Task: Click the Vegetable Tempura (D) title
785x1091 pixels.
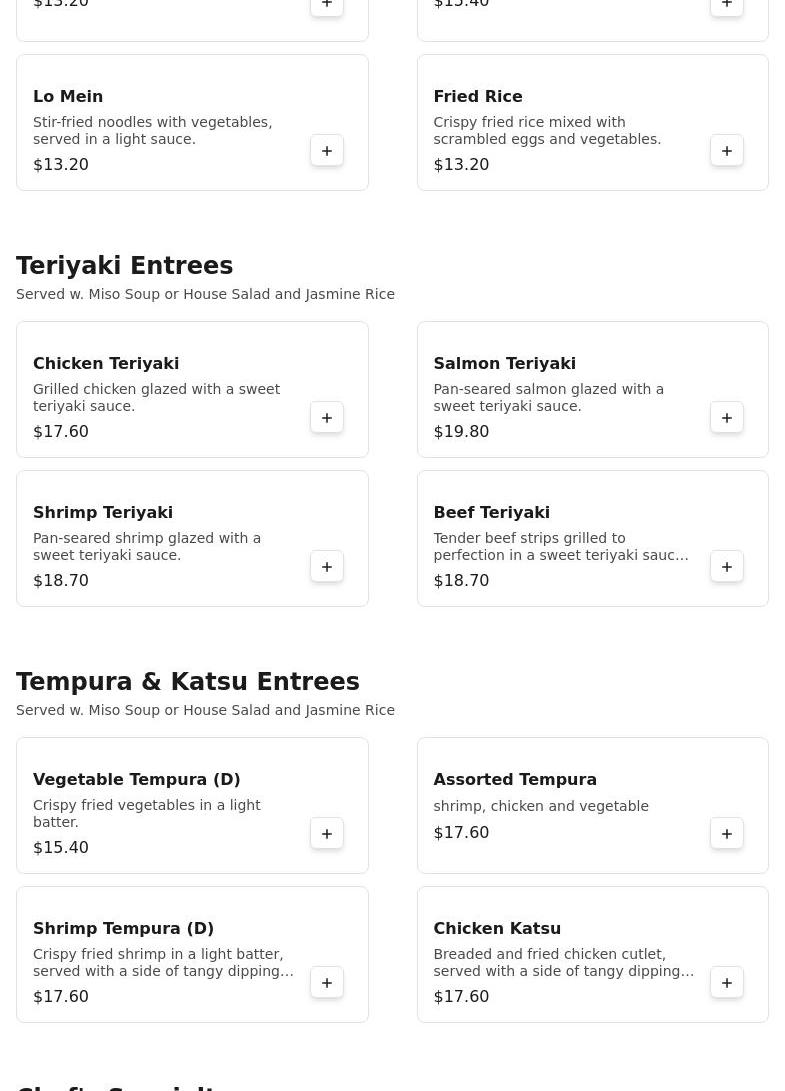Action: [137, 780]
